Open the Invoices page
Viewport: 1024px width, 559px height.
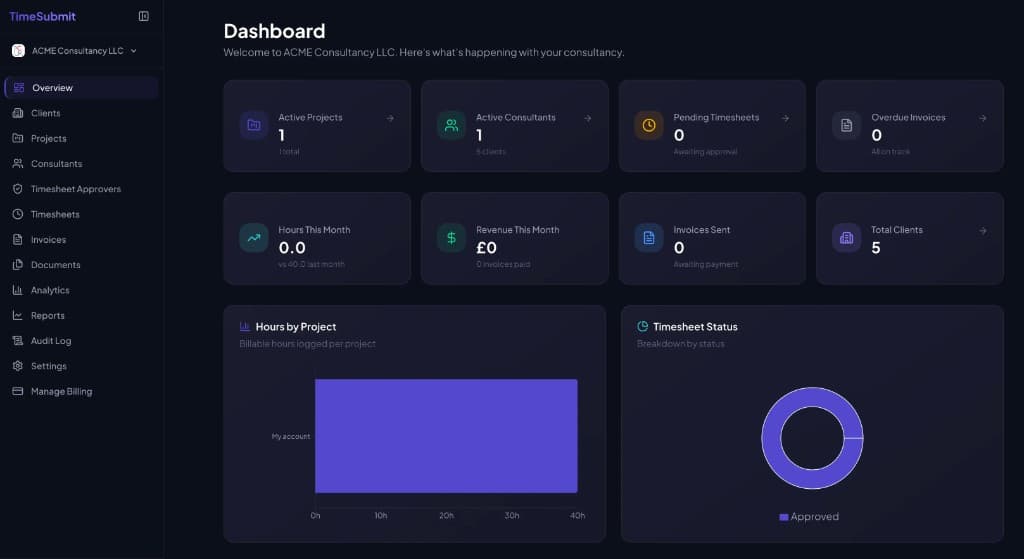pyautogui.click(x=81, y=240)
